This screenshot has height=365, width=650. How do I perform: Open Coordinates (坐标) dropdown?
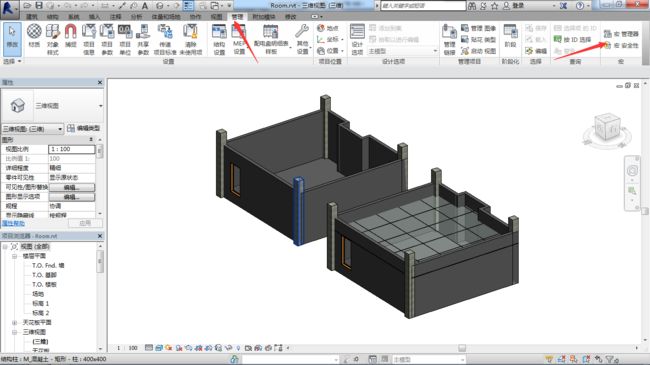[x=330, y=39]
